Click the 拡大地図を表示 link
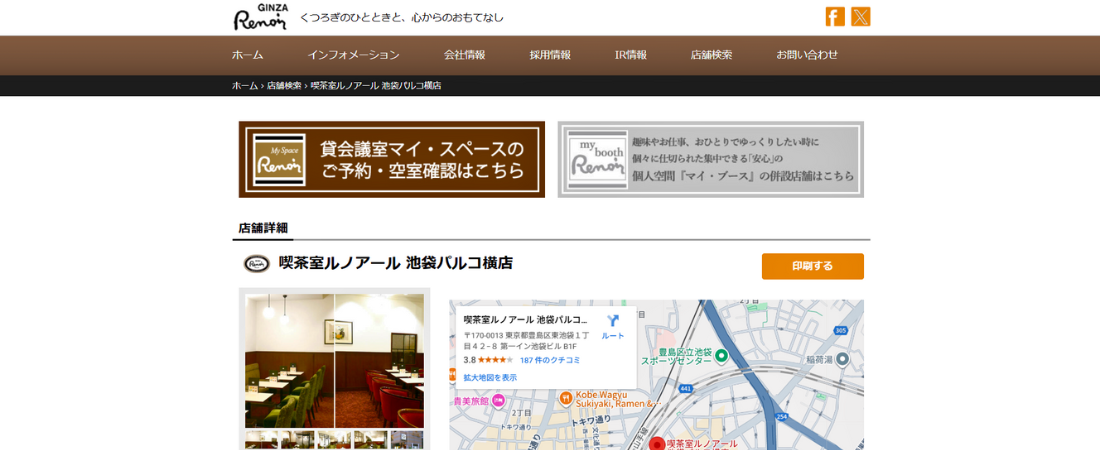Image resolution: width=1100 pixels, height=450 pixels. pos(490,377)
